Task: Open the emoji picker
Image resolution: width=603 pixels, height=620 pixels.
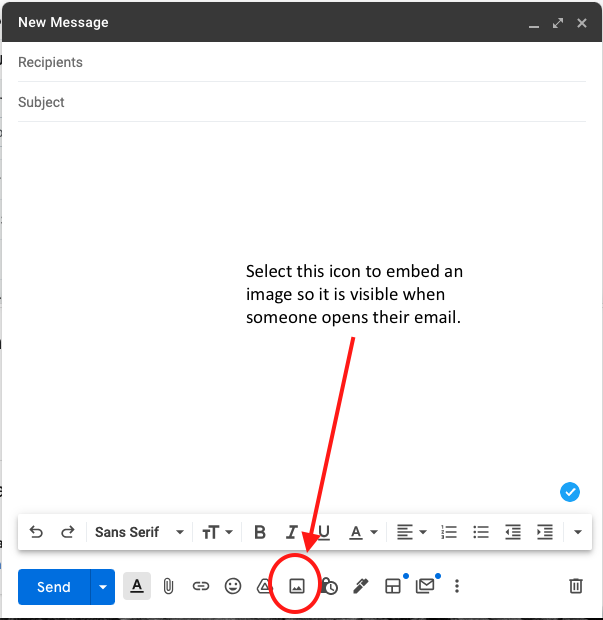Action: pyautogui.click(x=233, y=586)
